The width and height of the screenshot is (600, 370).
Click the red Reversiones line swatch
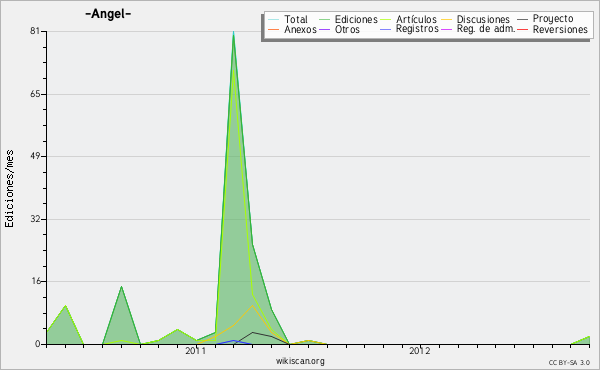pos(522,29)
